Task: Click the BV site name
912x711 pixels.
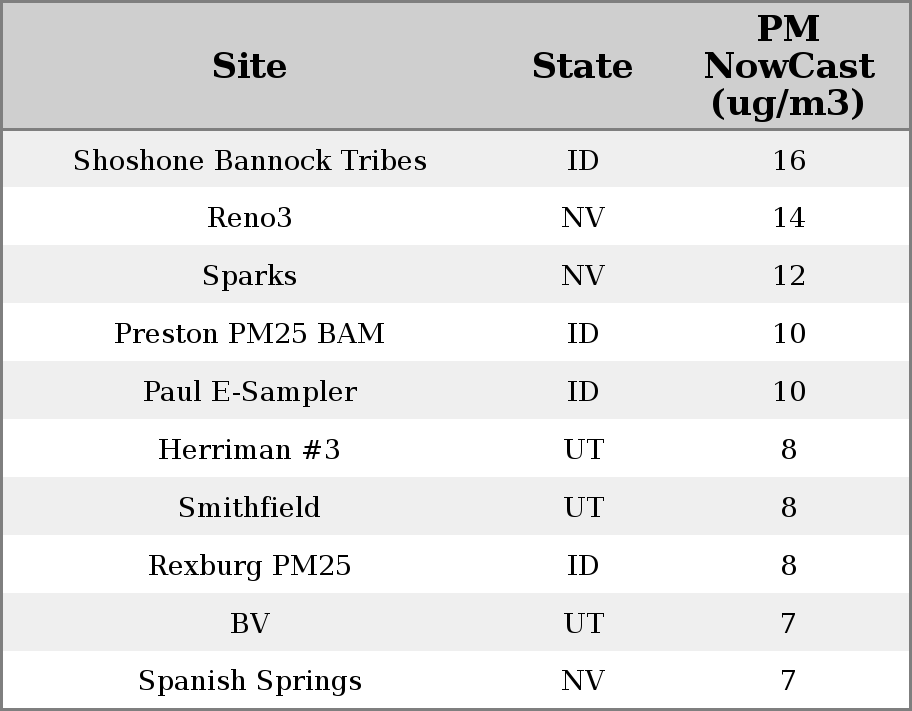Action: coord(249,624)
